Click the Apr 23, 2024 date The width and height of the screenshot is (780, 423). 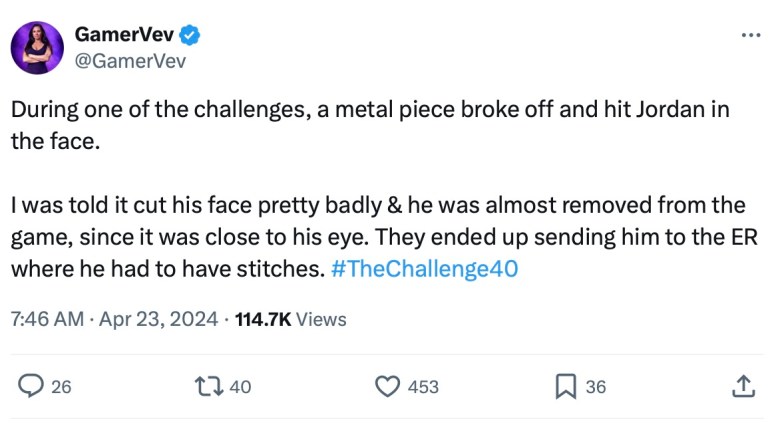(158, 319)
